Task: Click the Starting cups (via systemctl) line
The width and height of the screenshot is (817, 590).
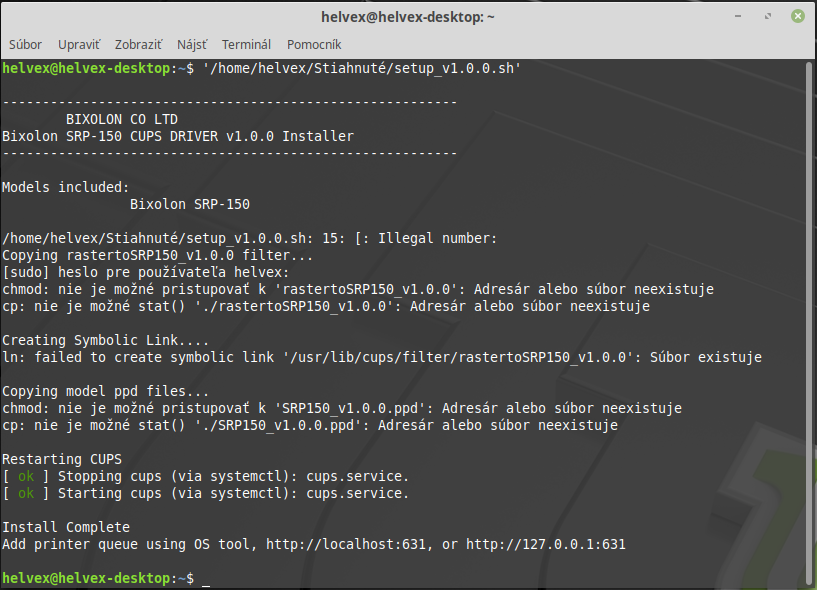Action: (206, 494)
